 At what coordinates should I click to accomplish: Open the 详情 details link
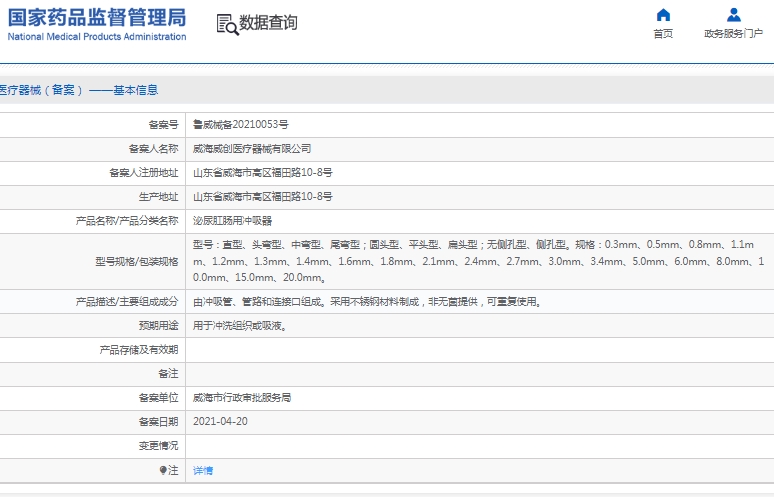(x=202, y=470)
